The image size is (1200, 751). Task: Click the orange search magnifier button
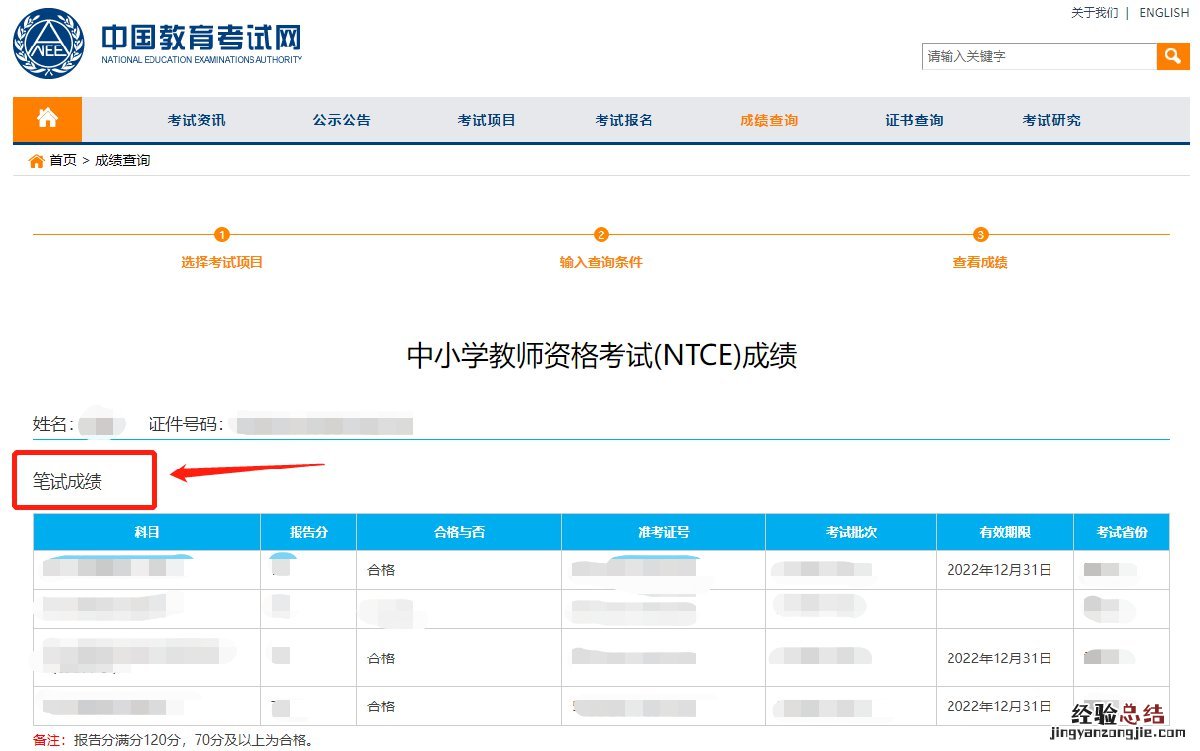point(1172,56)
